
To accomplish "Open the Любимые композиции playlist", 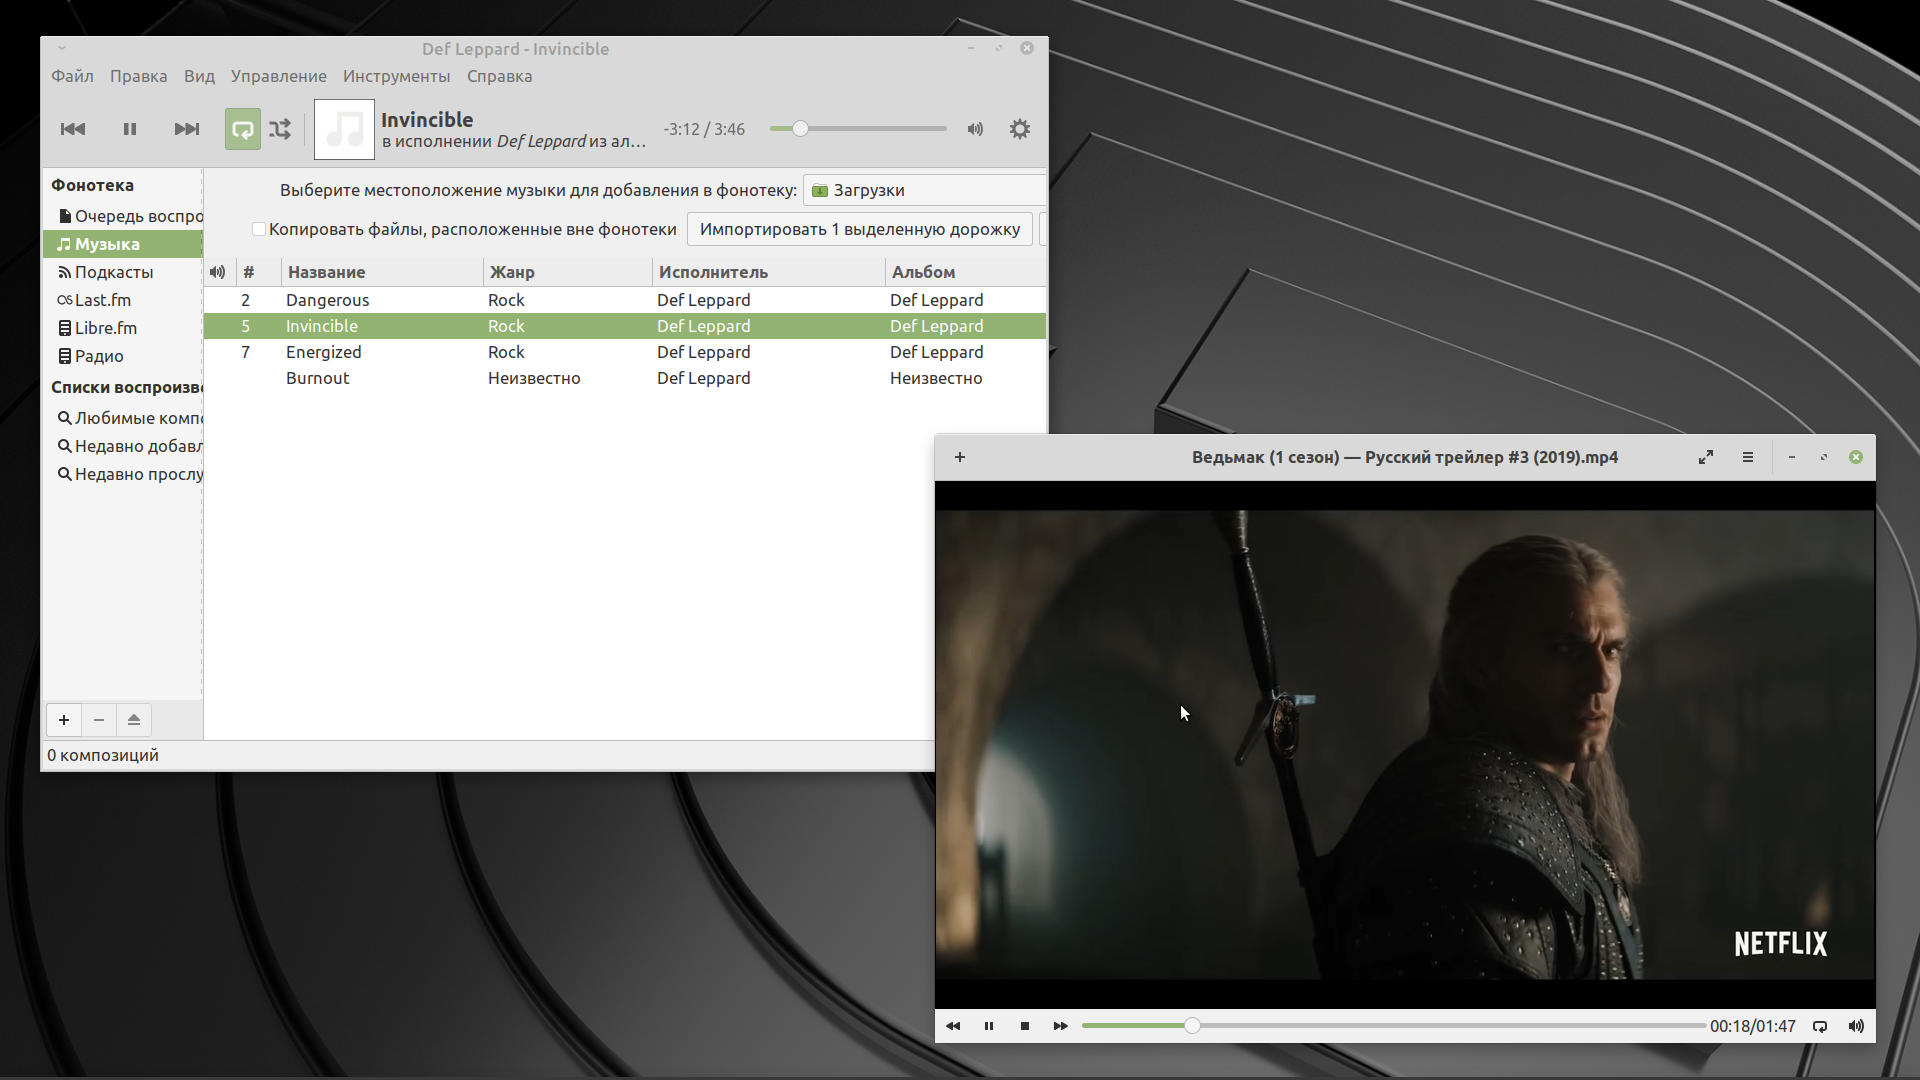I will tap(123, 418).
